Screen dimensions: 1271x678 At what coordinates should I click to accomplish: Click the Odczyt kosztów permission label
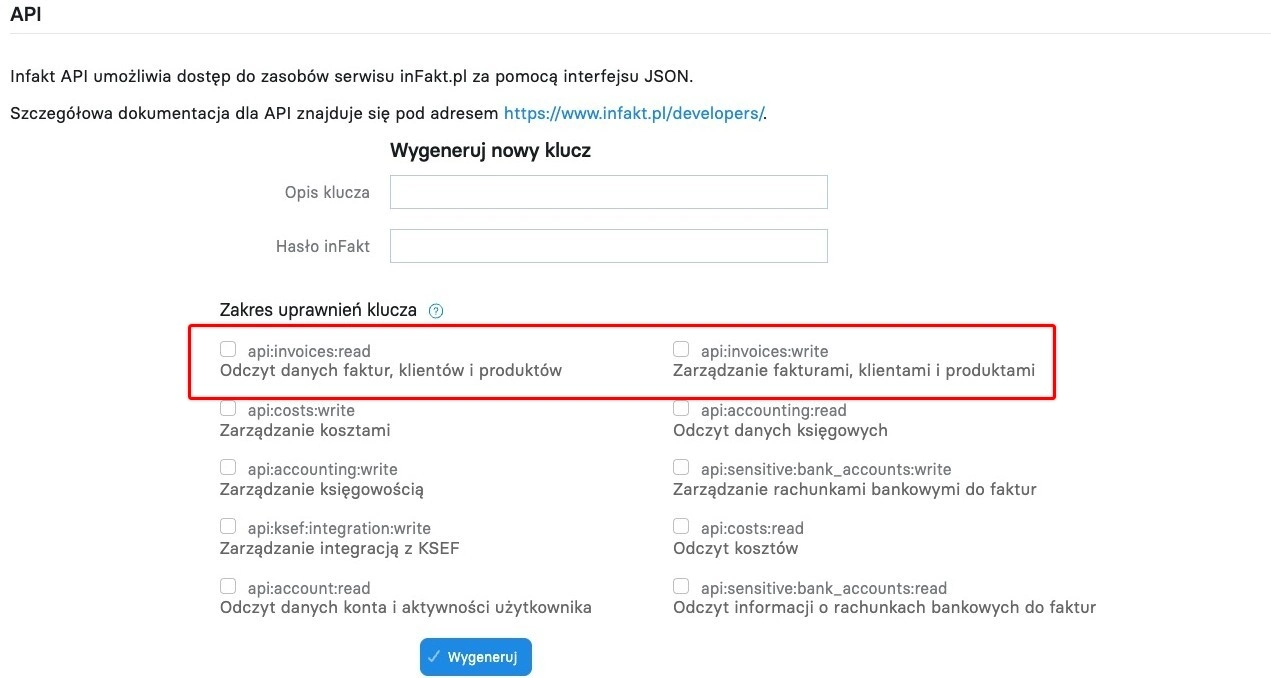click(x=735, y=548)
